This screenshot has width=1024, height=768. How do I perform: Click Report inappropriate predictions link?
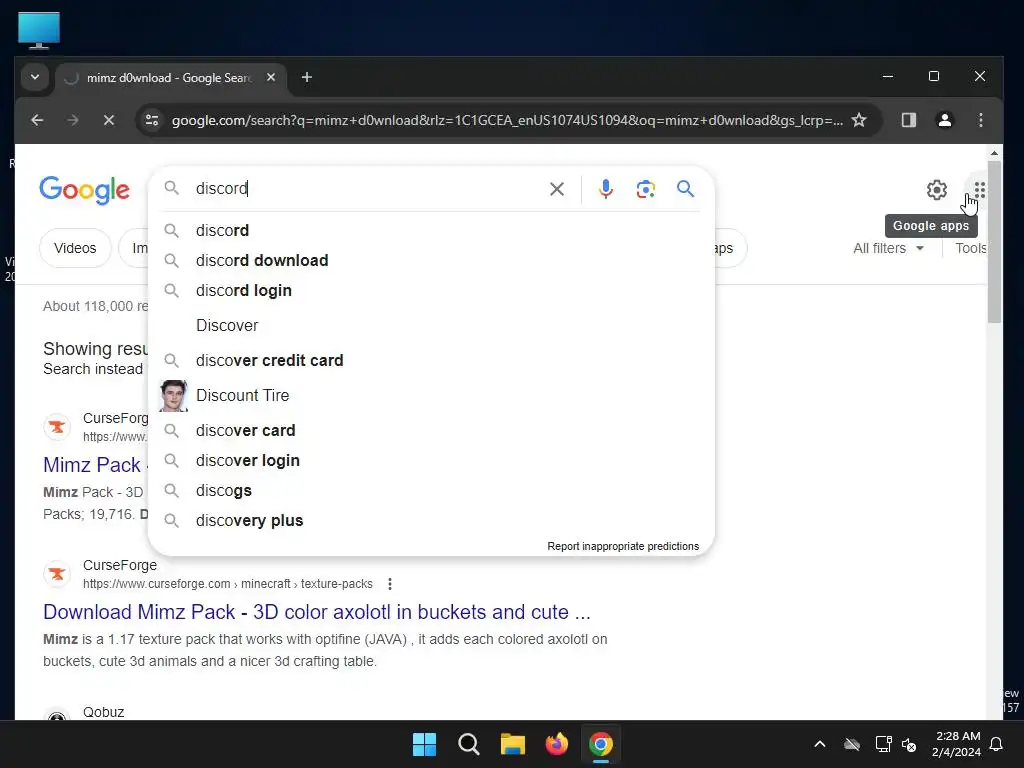(623, 546)
